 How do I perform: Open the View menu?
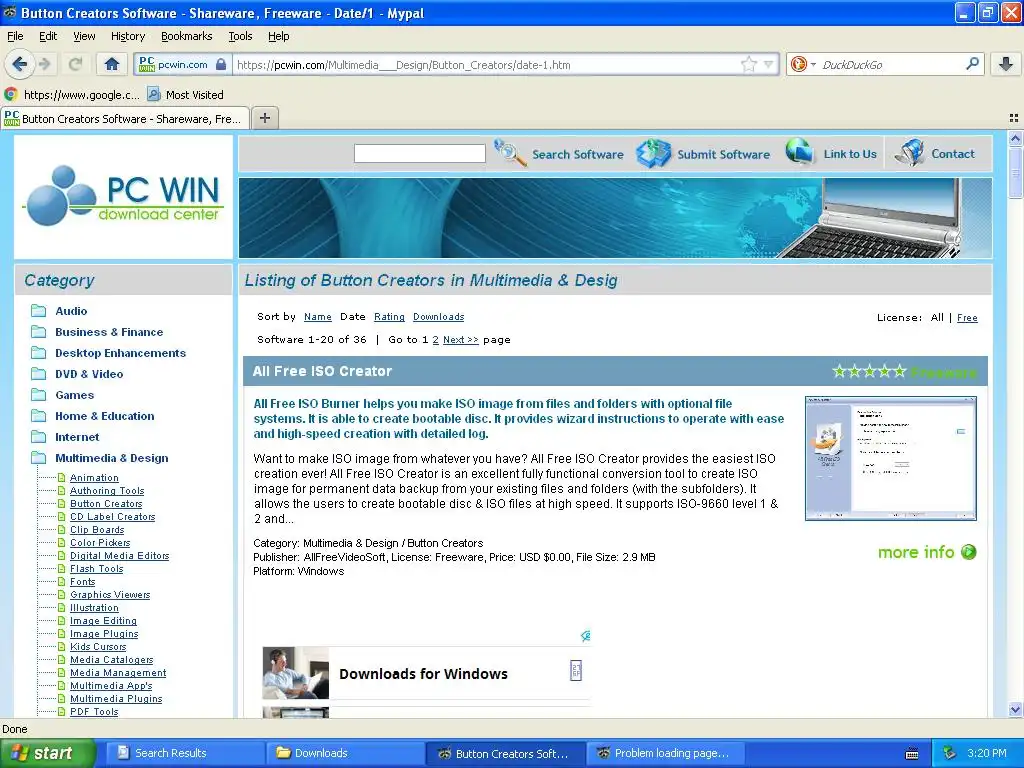click(x=84, y=36)
